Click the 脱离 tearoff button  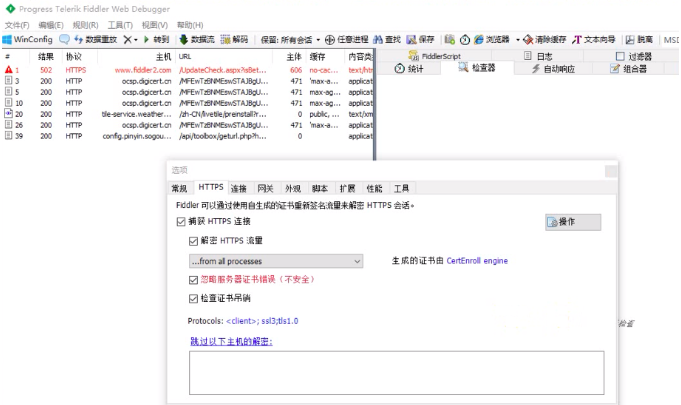(639, 40)
